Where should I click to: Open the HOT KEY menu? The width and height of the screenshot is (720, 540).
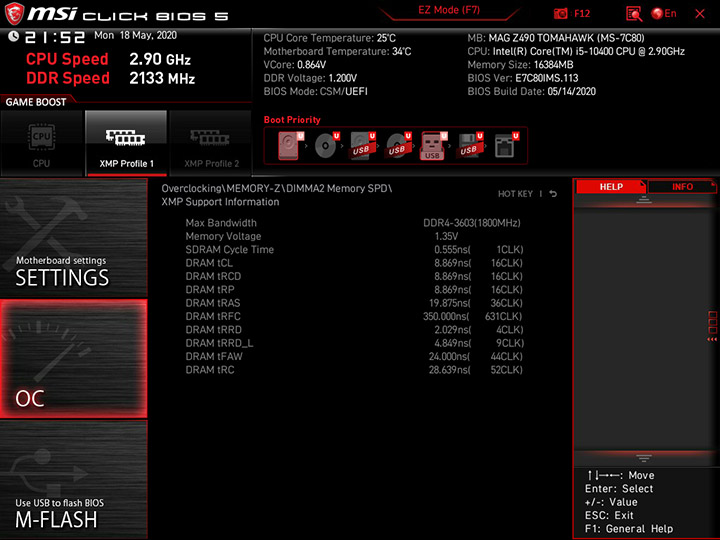click(515, 194)
